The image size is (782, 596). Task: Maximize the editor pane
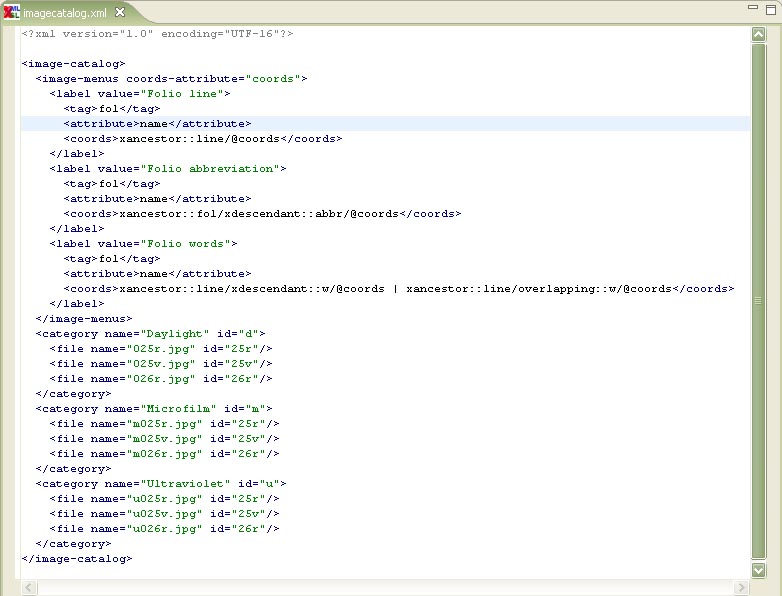tap(771, 9)
